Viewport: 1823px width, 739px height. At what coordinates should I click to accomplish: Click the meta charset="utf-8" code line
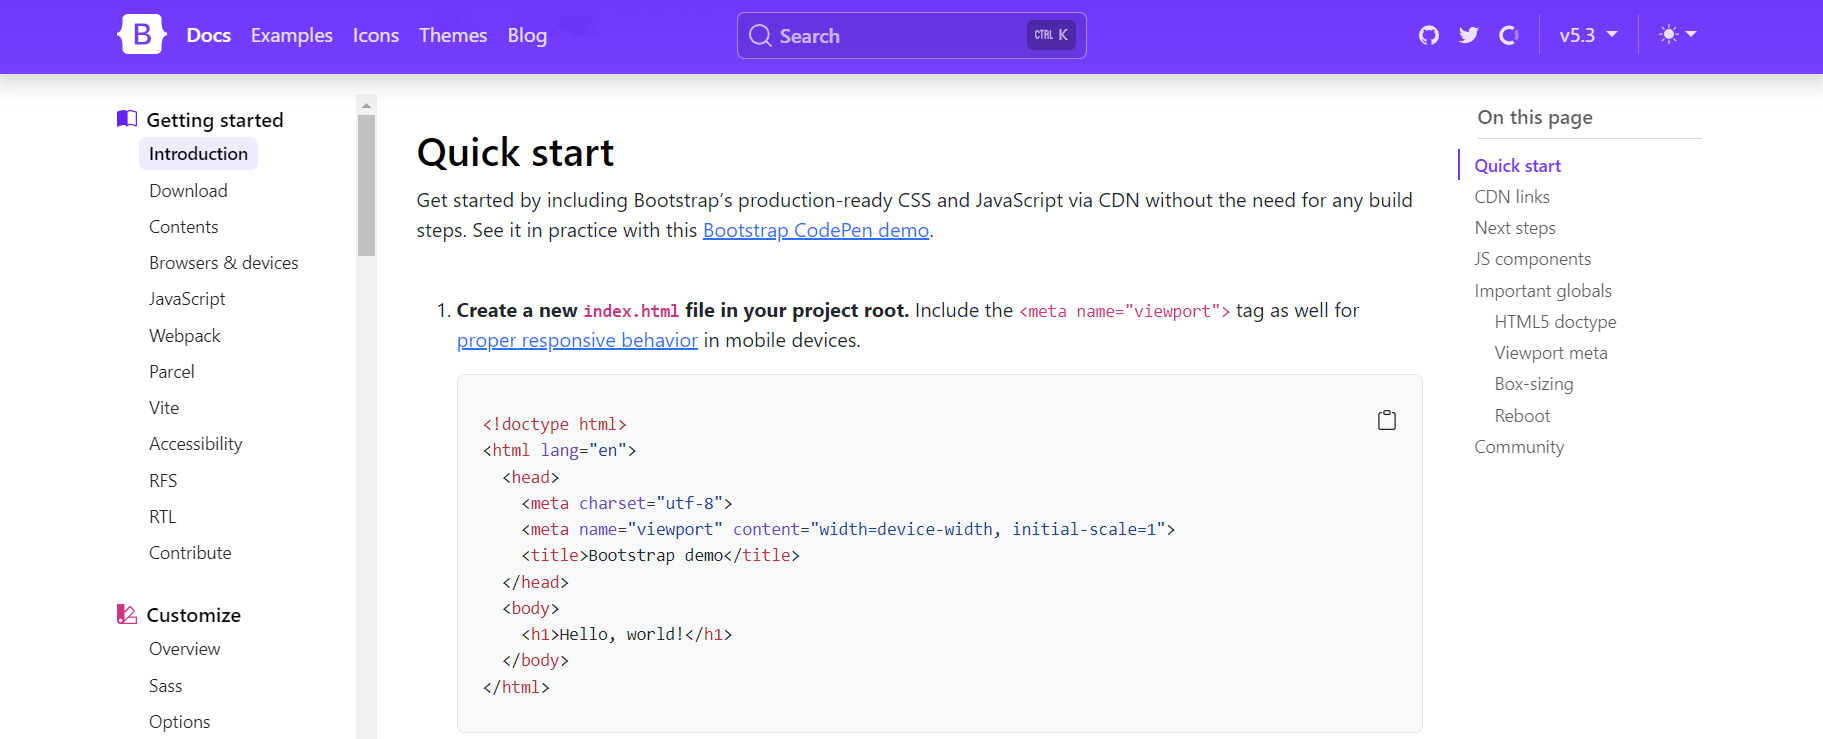627,503
